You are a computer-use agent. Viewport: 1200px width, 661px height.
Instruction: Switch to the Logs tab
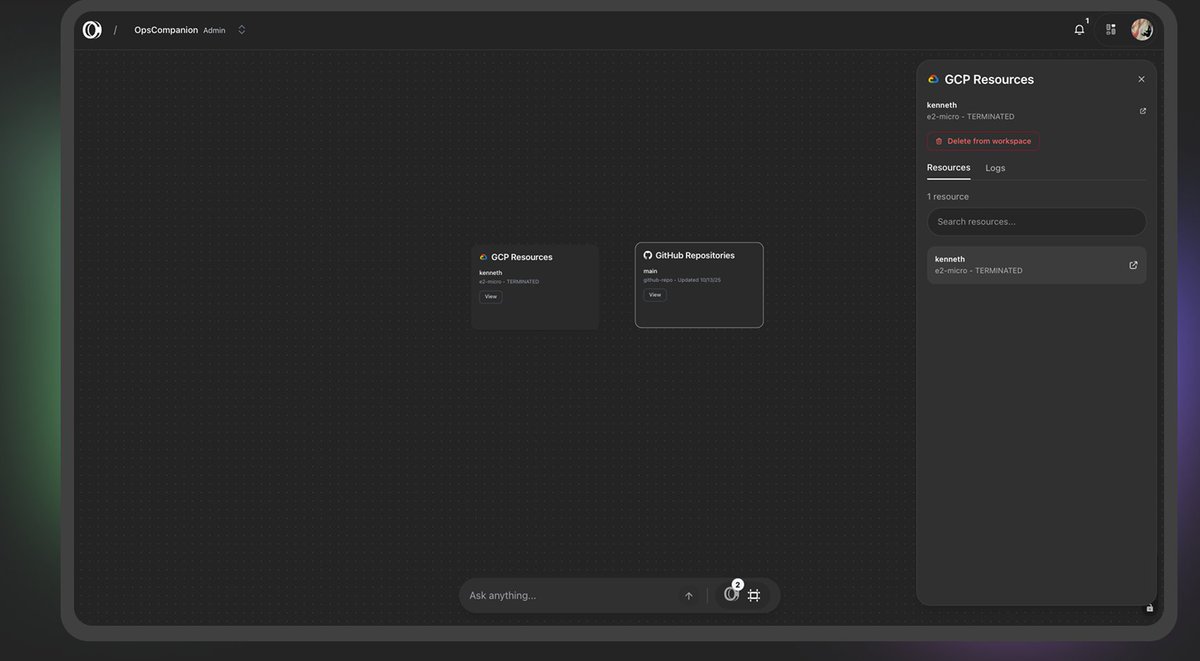[996, 168]
